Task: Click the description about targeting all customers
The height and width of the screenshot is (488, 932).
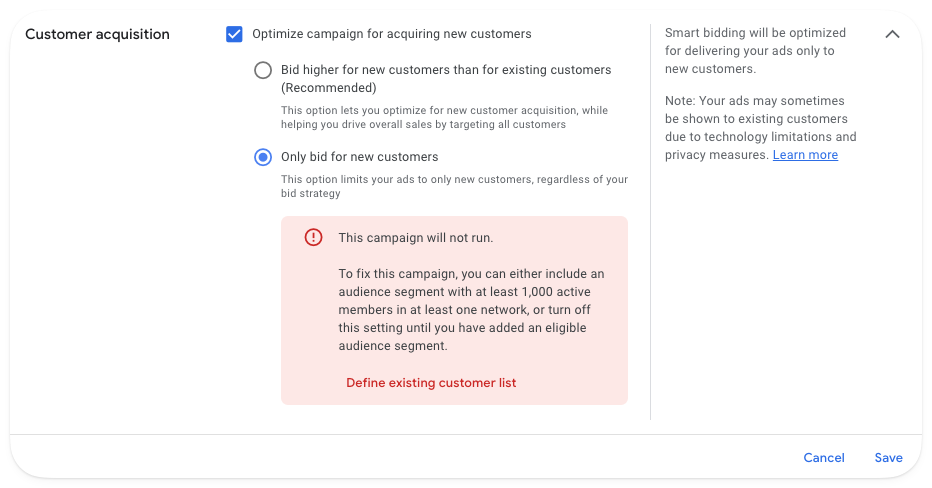Action: click(x=444, y=117)
